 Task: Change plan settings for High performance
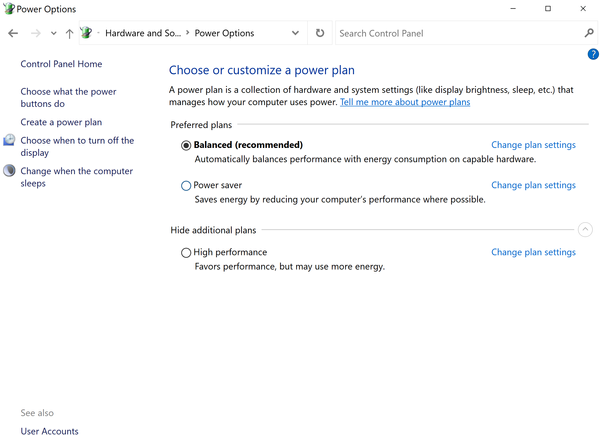(533, 253)
